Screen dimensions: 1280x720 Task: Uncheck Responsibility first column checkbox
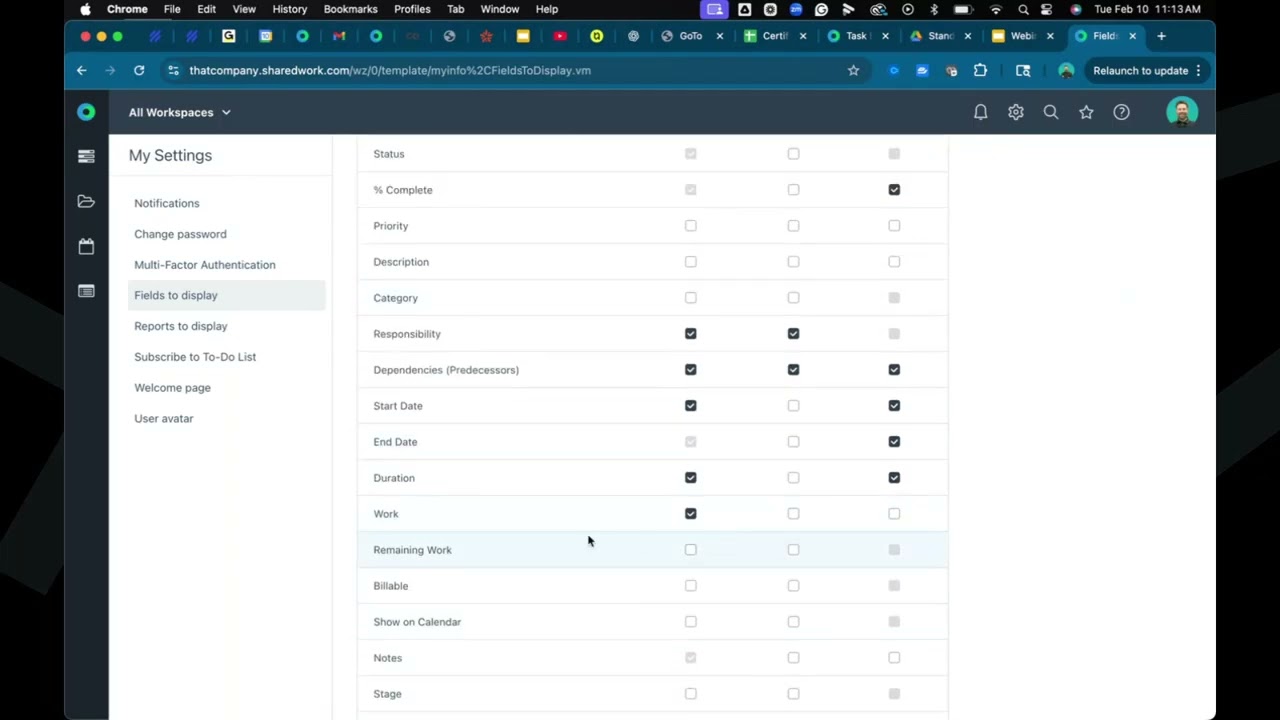[690, 334]
